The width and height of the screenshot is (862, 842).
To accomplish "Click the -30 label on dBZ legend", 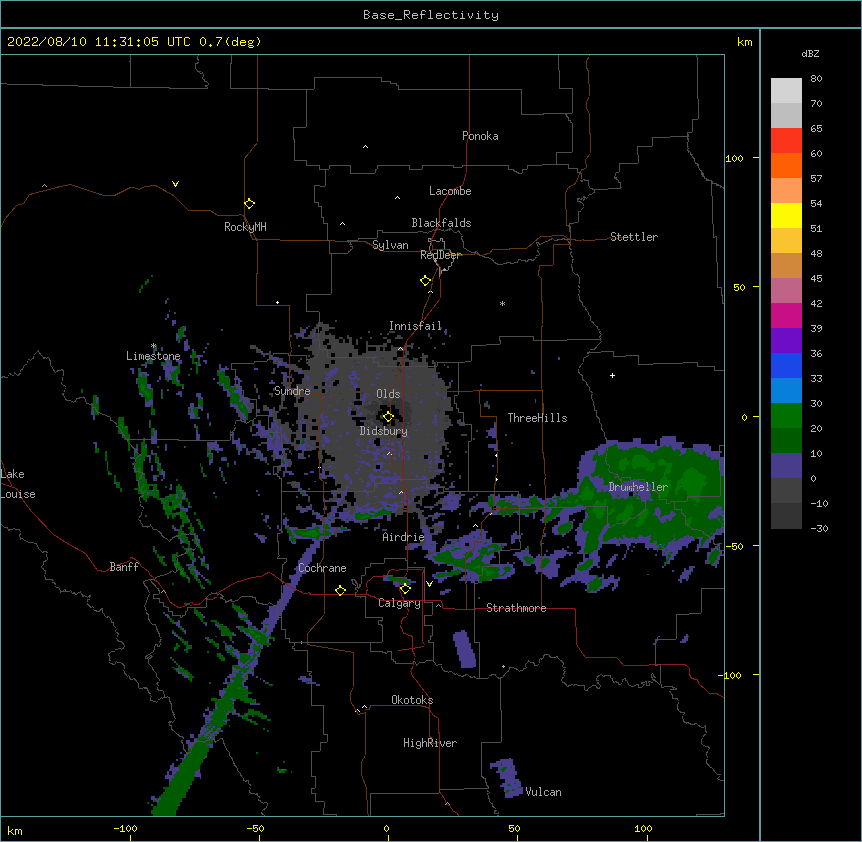I will pyautogui.click(x=819, y=529).
